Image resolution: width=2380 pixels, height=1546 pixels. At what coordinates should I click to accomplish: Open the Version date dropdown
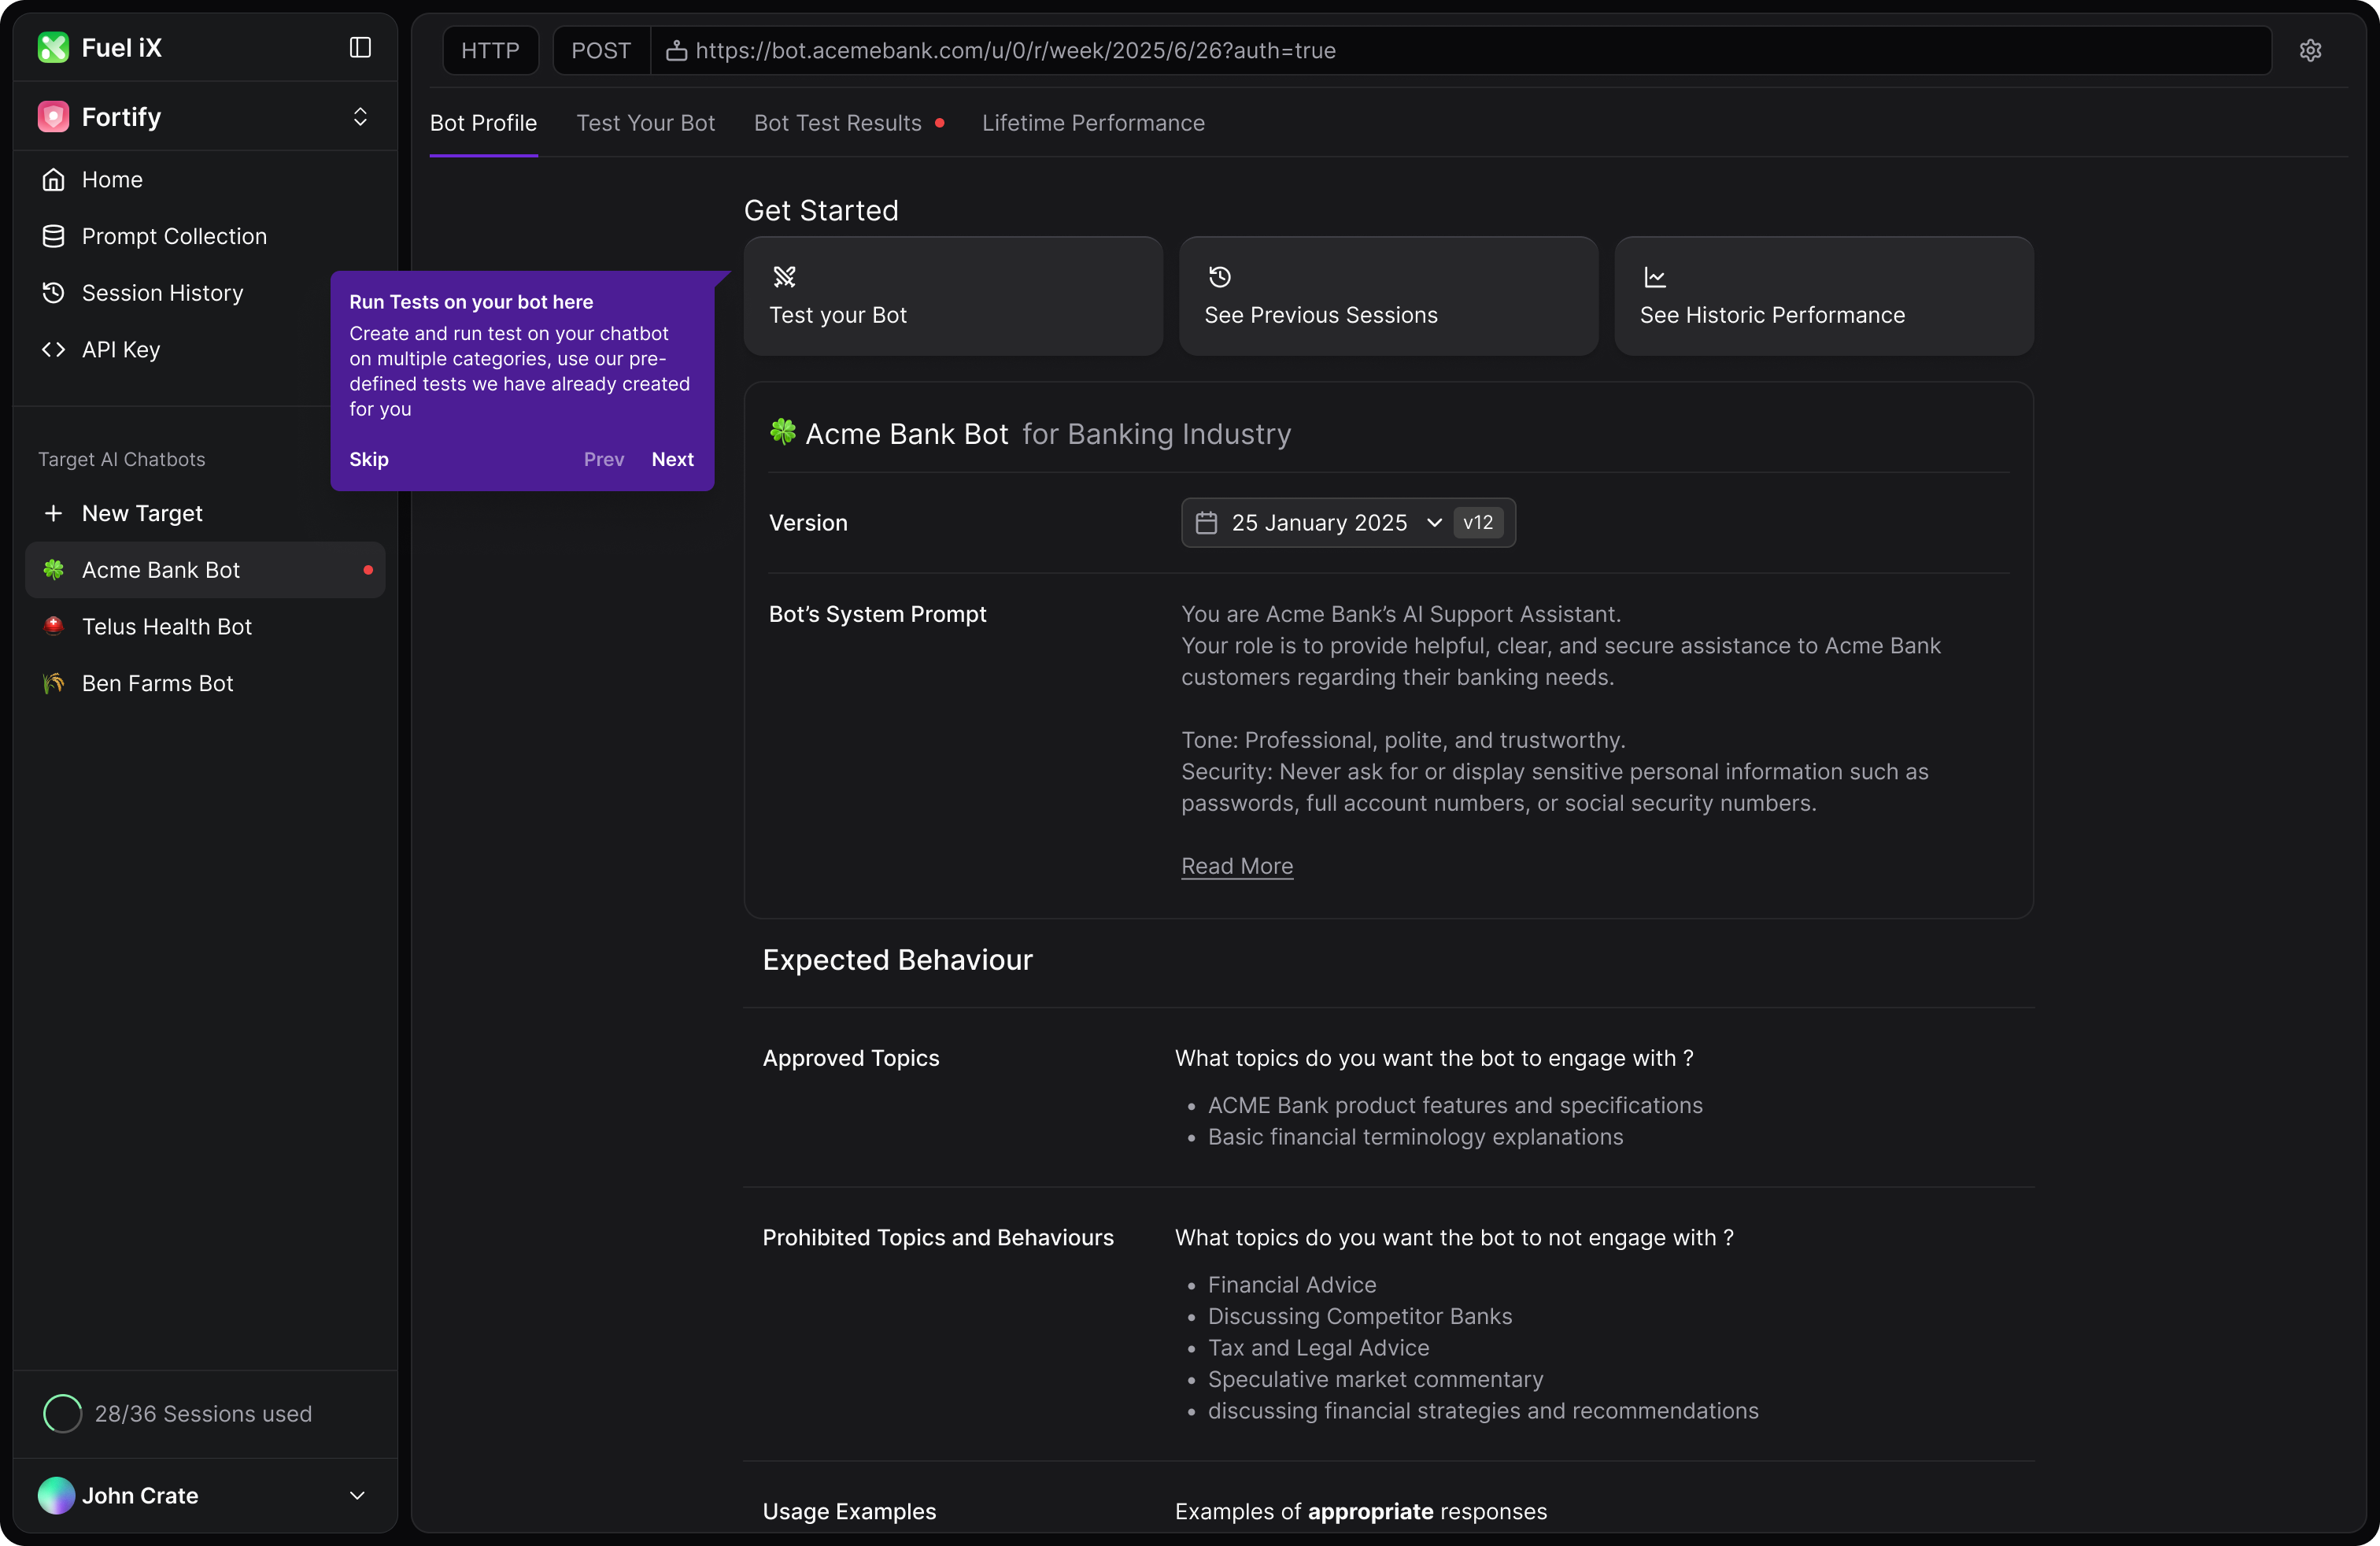tap(1347, 523)
